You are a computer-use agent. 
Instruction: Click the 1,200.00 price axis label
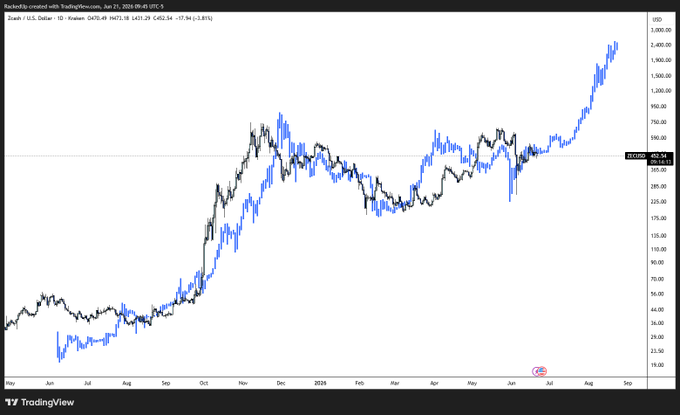661,91
